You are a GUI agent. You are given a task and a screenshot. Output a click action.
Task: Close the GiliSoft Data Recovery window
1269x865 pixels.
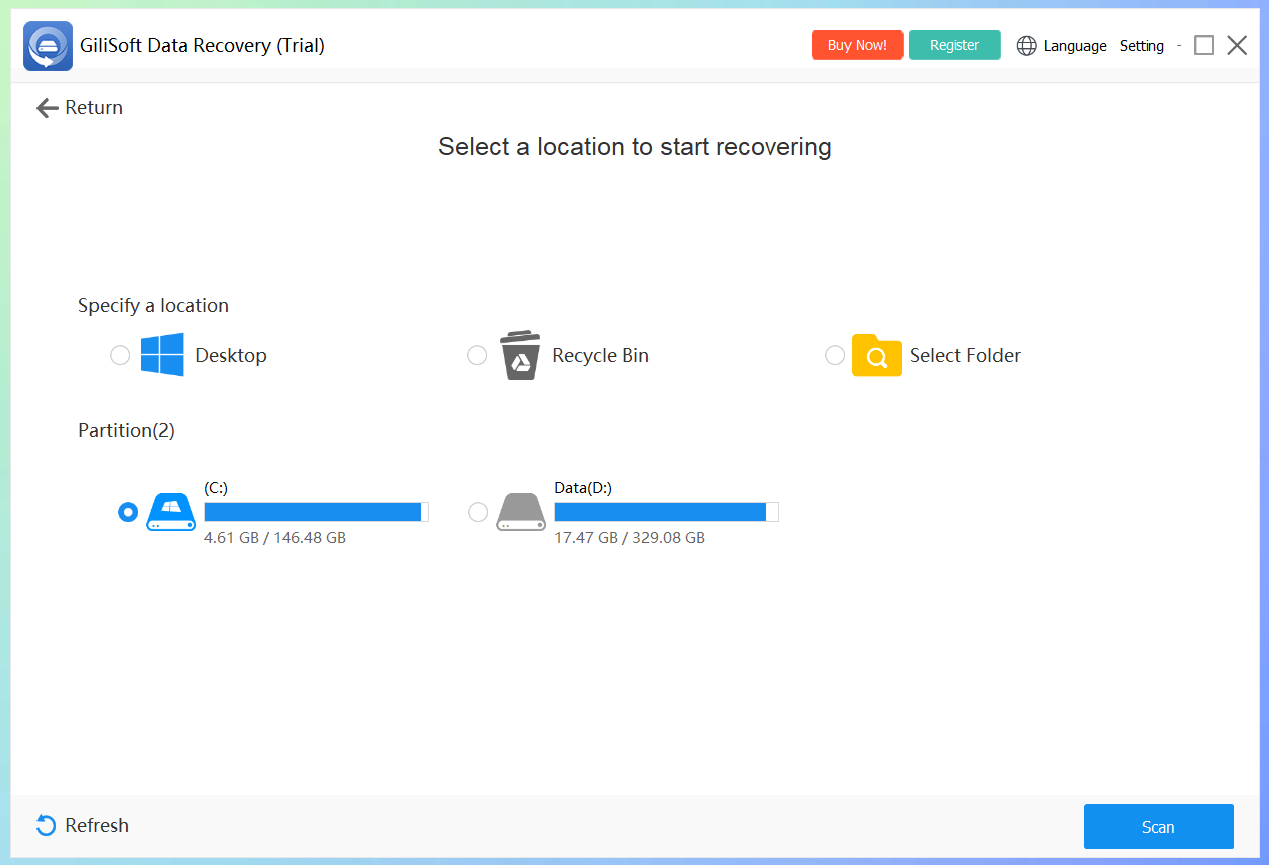(x=1238, y=46)
